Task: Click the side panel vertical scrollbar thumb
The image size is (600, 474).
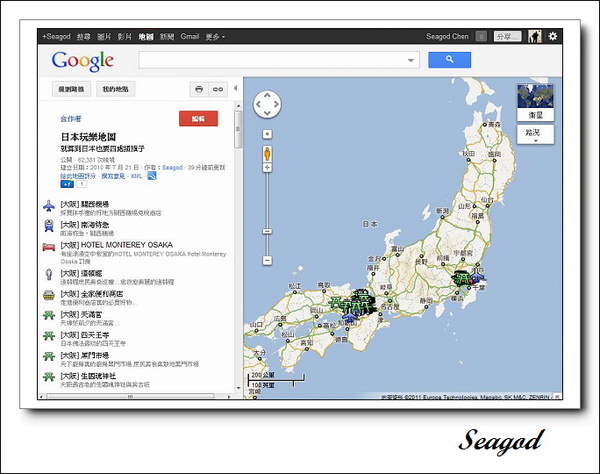Action: pos(238,129)
